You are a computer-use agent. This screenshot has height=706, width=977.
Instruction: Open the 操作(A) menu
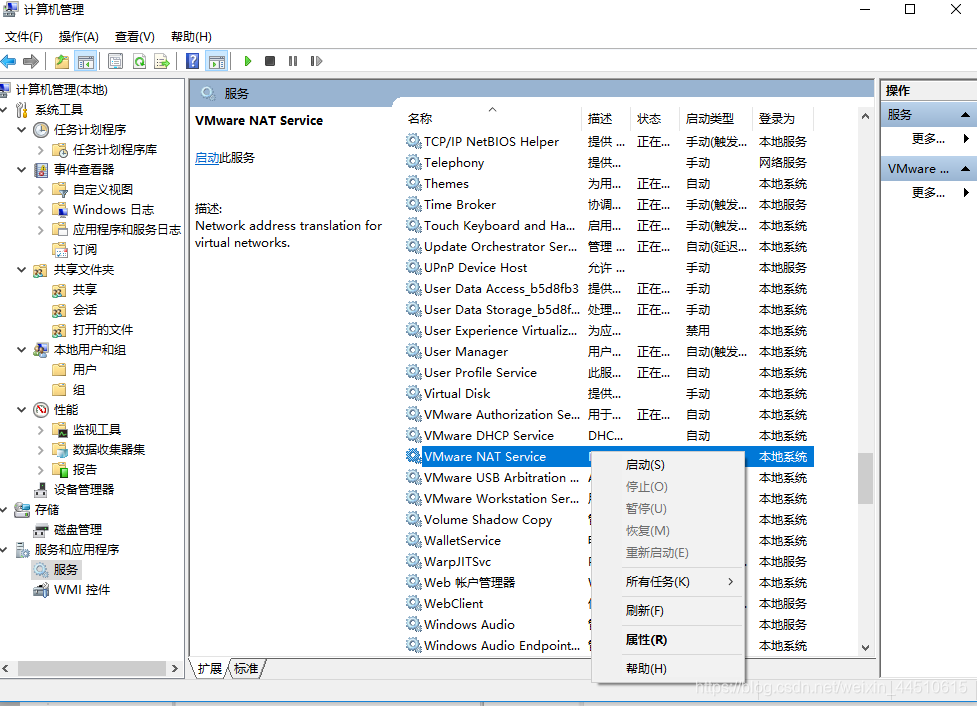[x=79, y=37]
